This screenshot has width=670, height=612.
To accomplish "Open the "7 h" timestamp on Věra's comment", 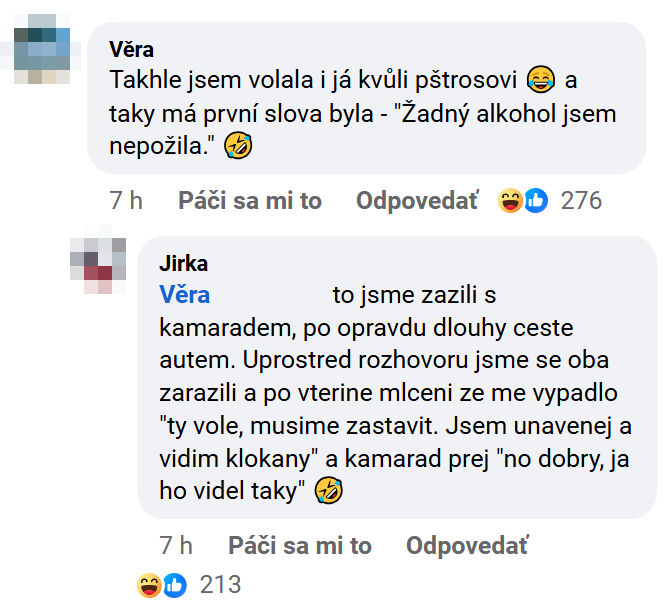I will pyautogui.click(x=126, y=201).
